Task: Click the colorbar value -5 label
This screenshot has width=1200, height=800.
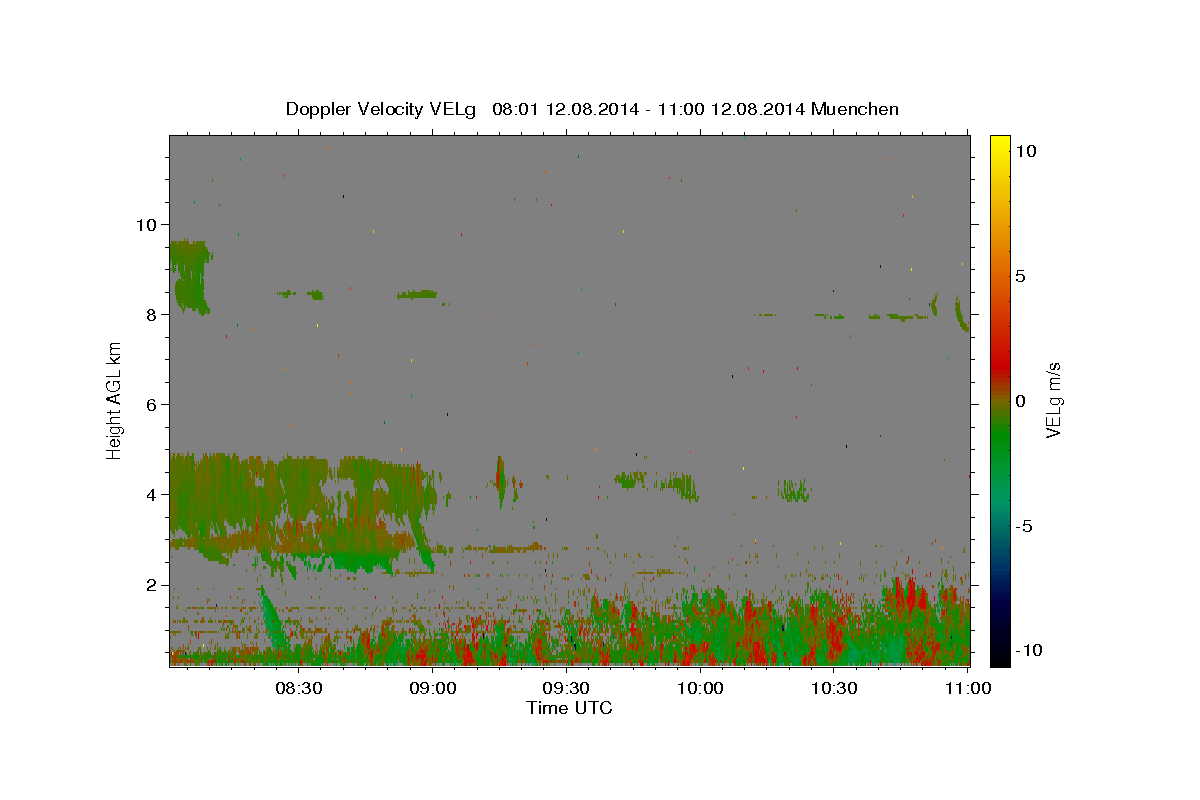Action: coord(1022,526)
